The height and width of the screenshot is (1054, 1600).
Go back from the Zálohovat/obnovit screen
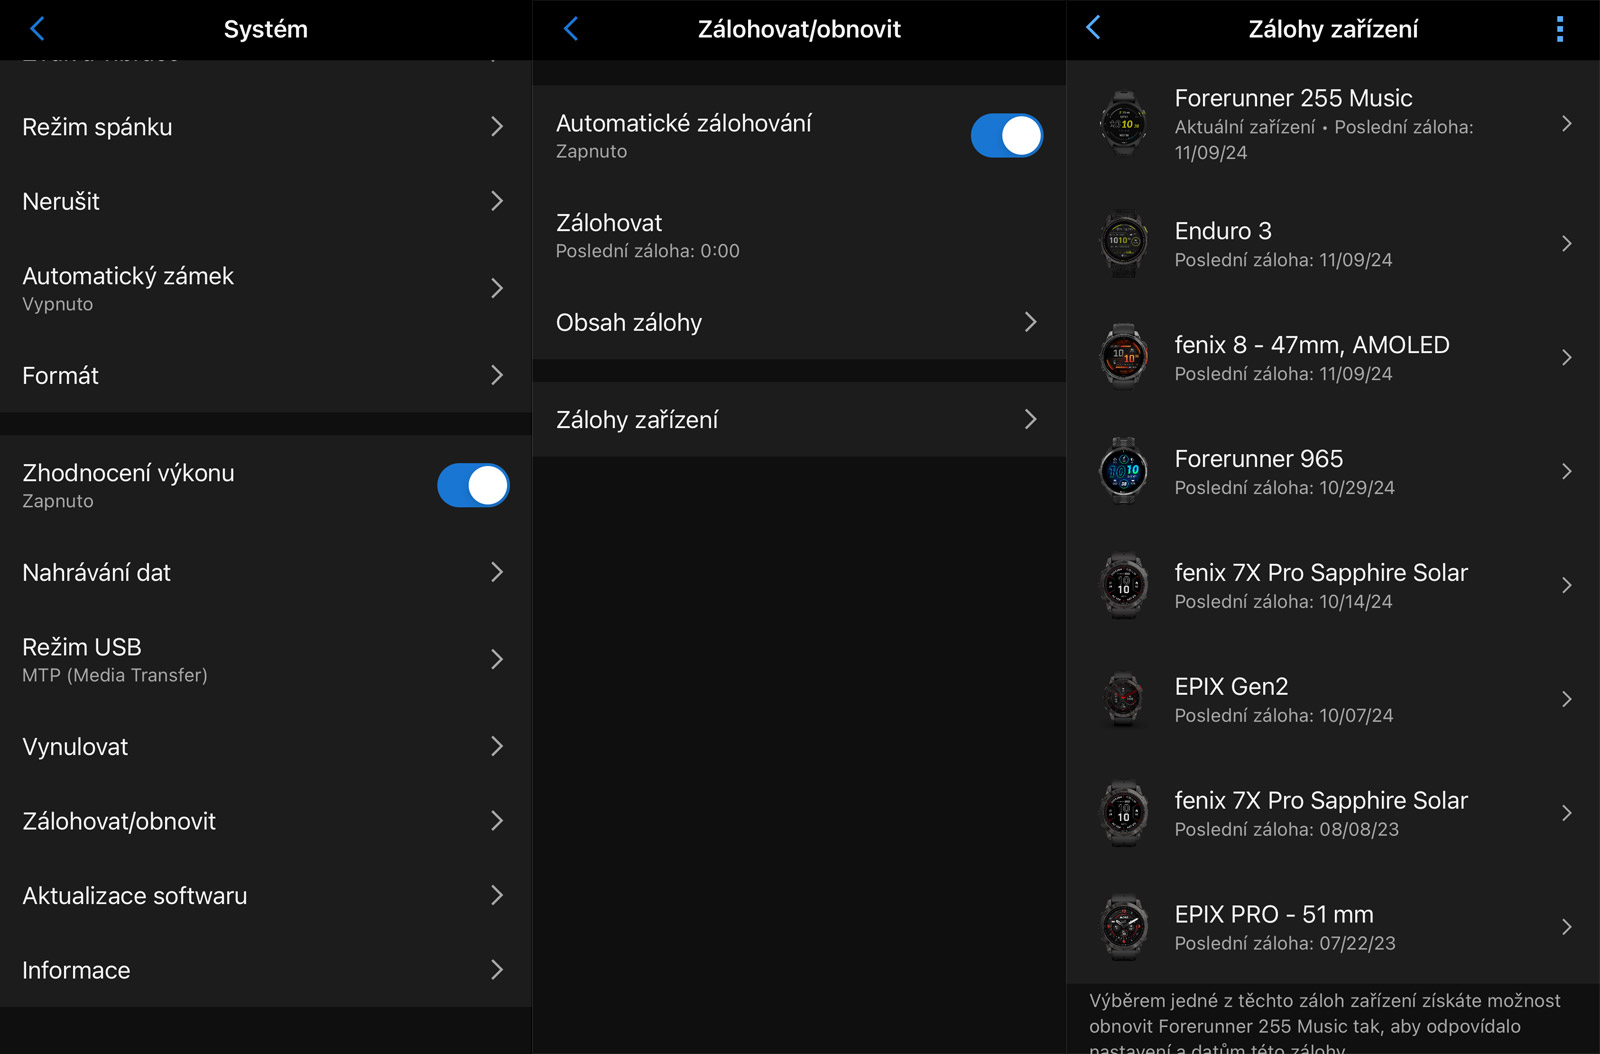click(571, 28)
